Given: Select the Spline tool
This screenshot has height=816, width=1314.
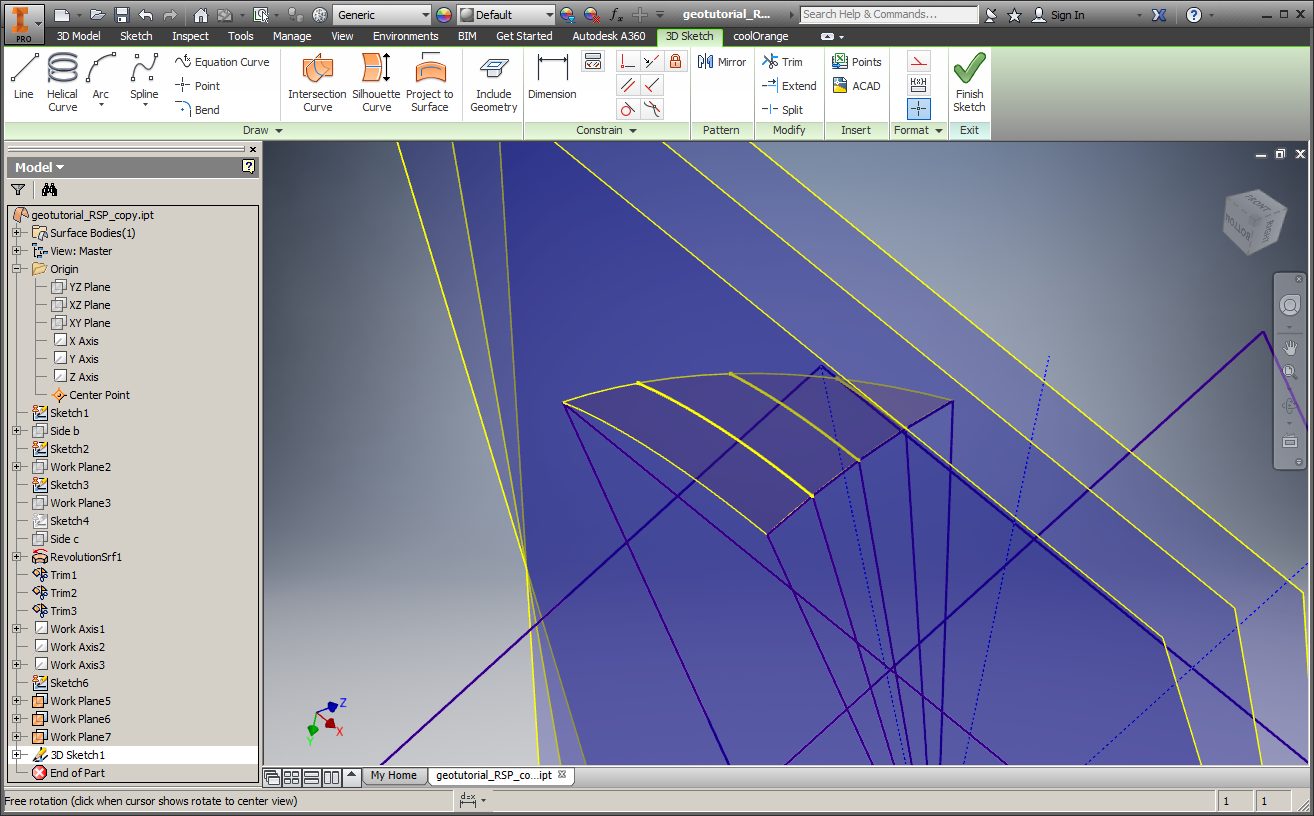Looking at the screenshot, I should pos(144,80).
